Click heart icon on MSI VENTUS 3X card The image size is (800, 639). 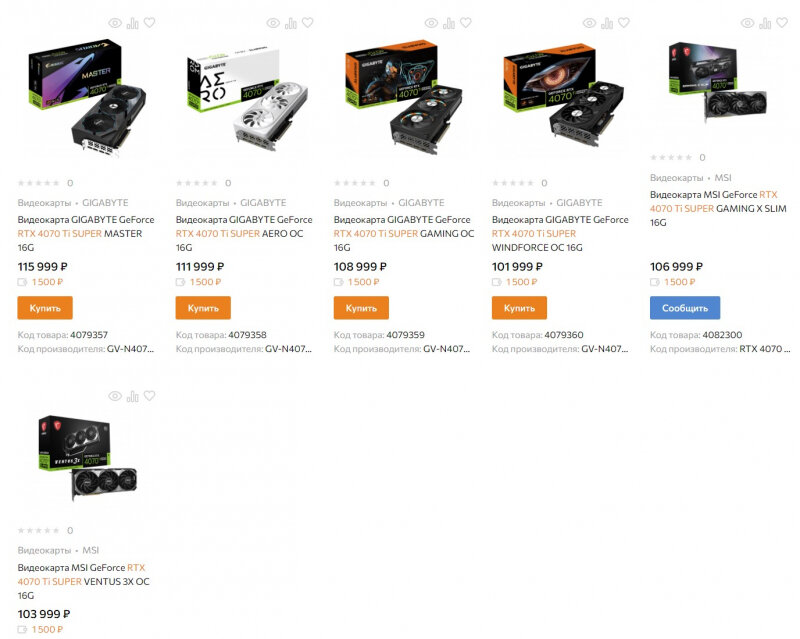pos(149,396)
